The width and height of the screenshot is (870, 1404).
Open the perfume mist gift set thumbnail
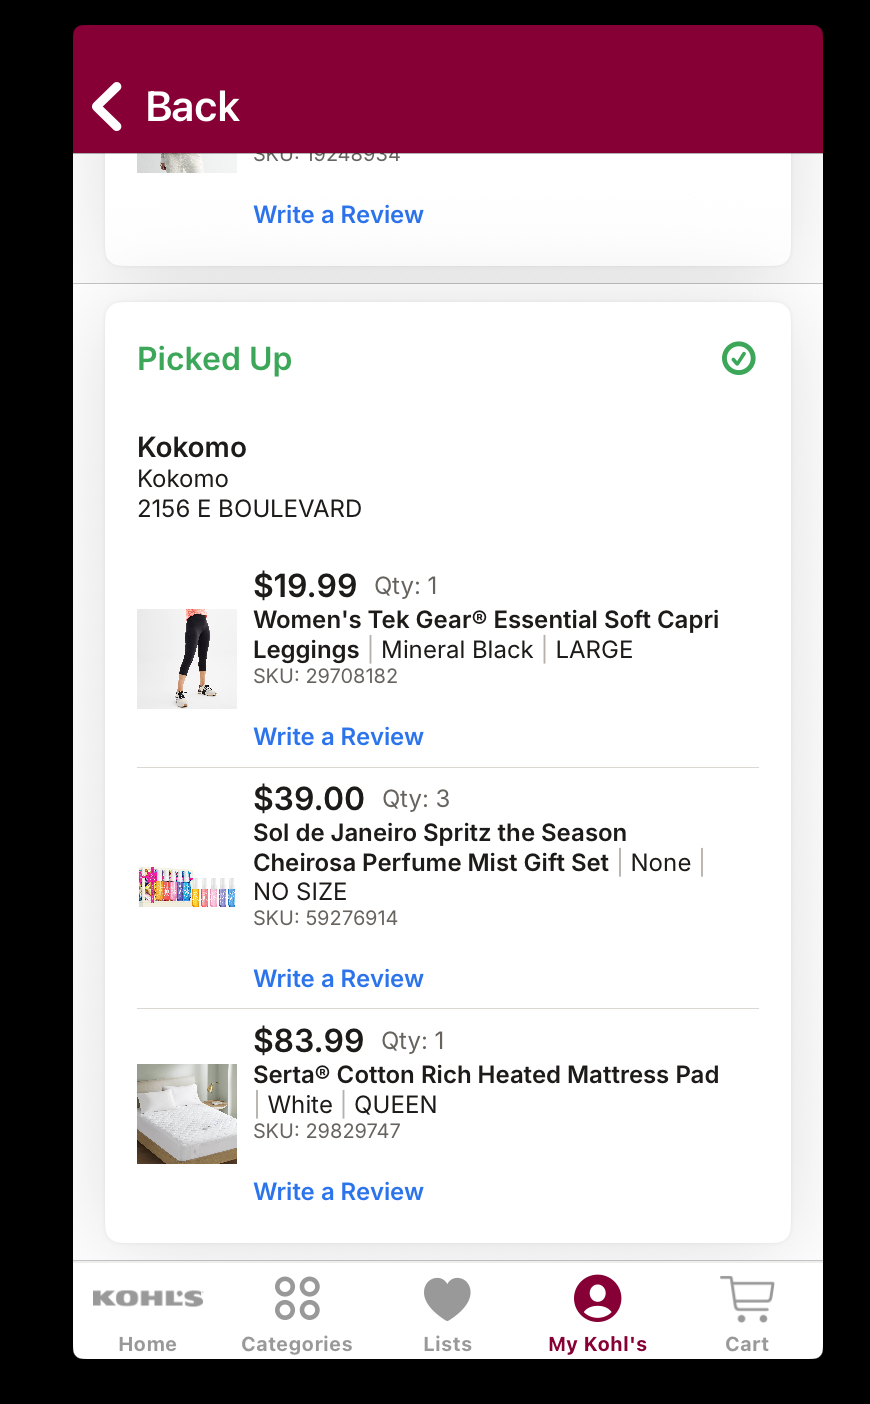pos(187,887)
